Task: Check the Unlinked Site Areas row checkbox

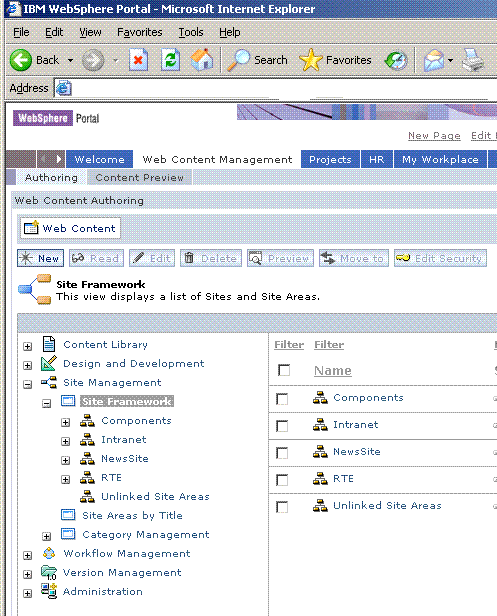Action: point(282,507)
